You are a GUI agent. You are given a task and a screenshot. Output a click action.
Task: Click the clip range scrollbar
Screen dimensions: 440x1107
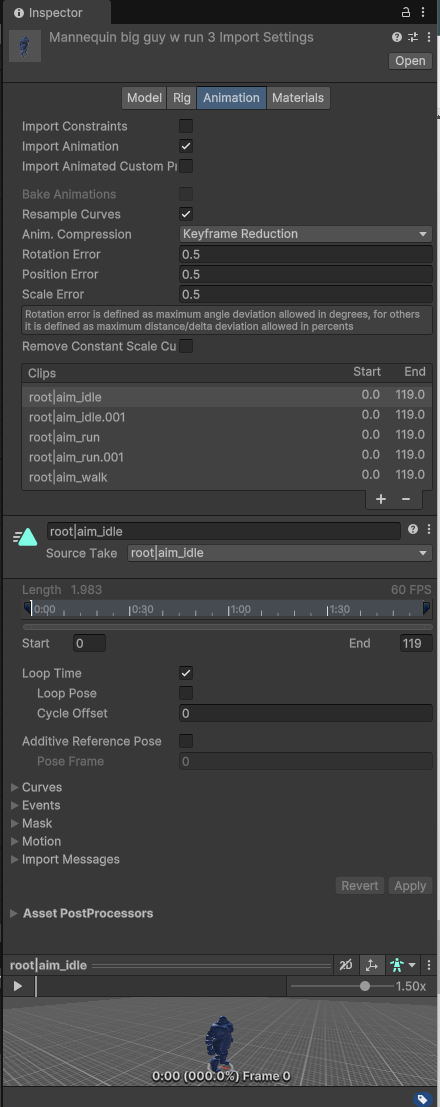[x=227, y=627]
